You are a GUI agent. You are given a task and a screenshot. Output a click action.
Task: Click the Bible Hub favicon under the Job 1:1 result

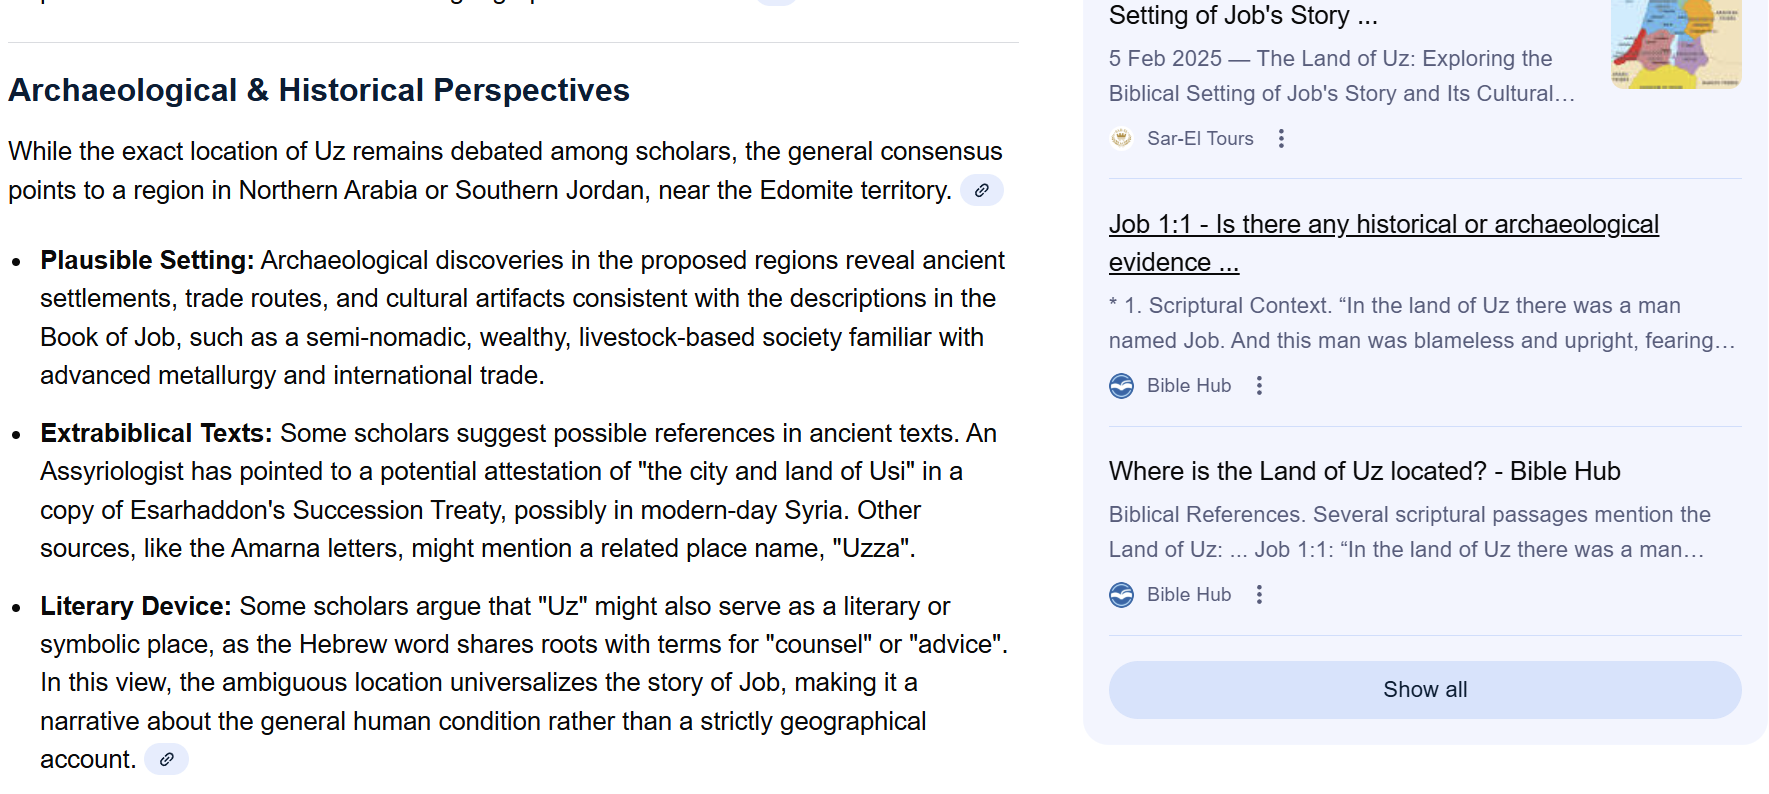coord(1121,386)
